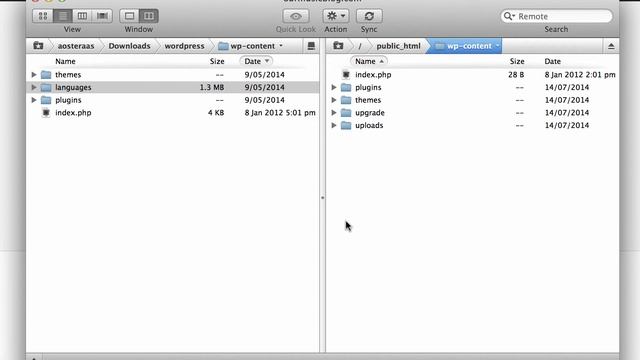Select local 'themes' name
Viewport: 640px width, 360px height.
click(x=68, y=75)
